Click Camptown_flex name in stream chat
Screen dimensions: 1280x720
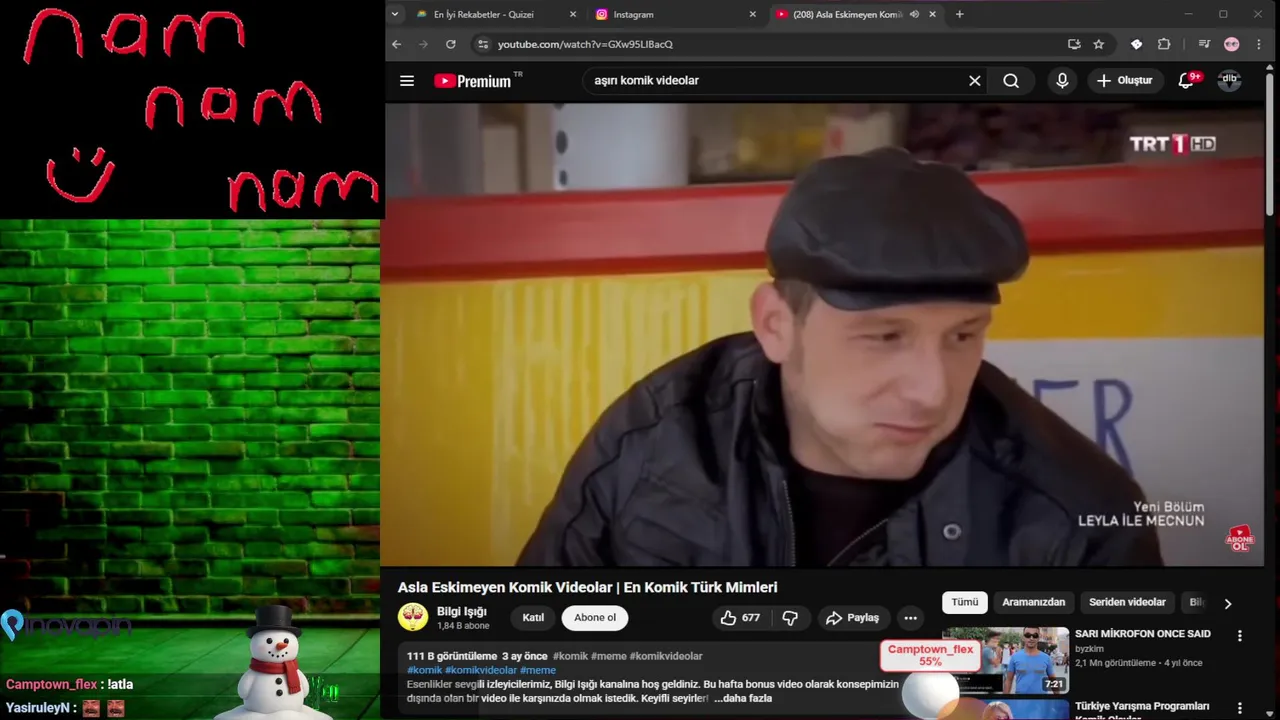click(x=51, y=685)
